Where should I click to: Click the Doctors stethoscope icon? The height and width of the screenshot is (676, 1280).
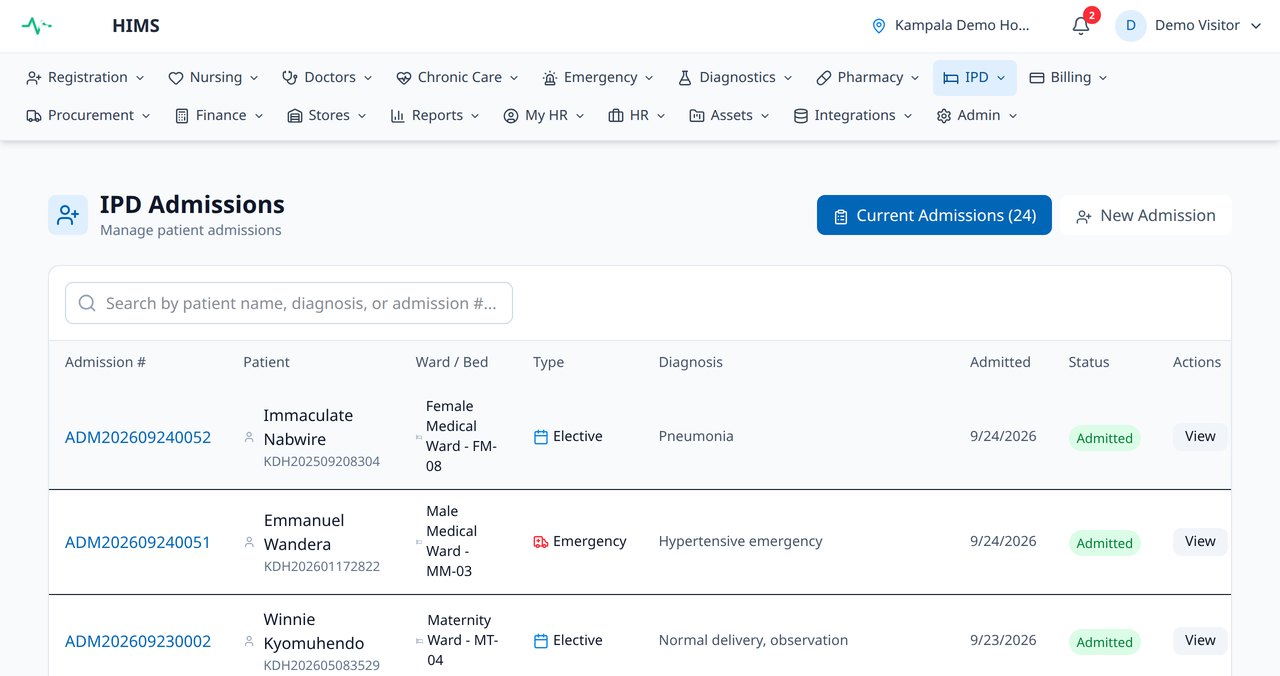290,78
